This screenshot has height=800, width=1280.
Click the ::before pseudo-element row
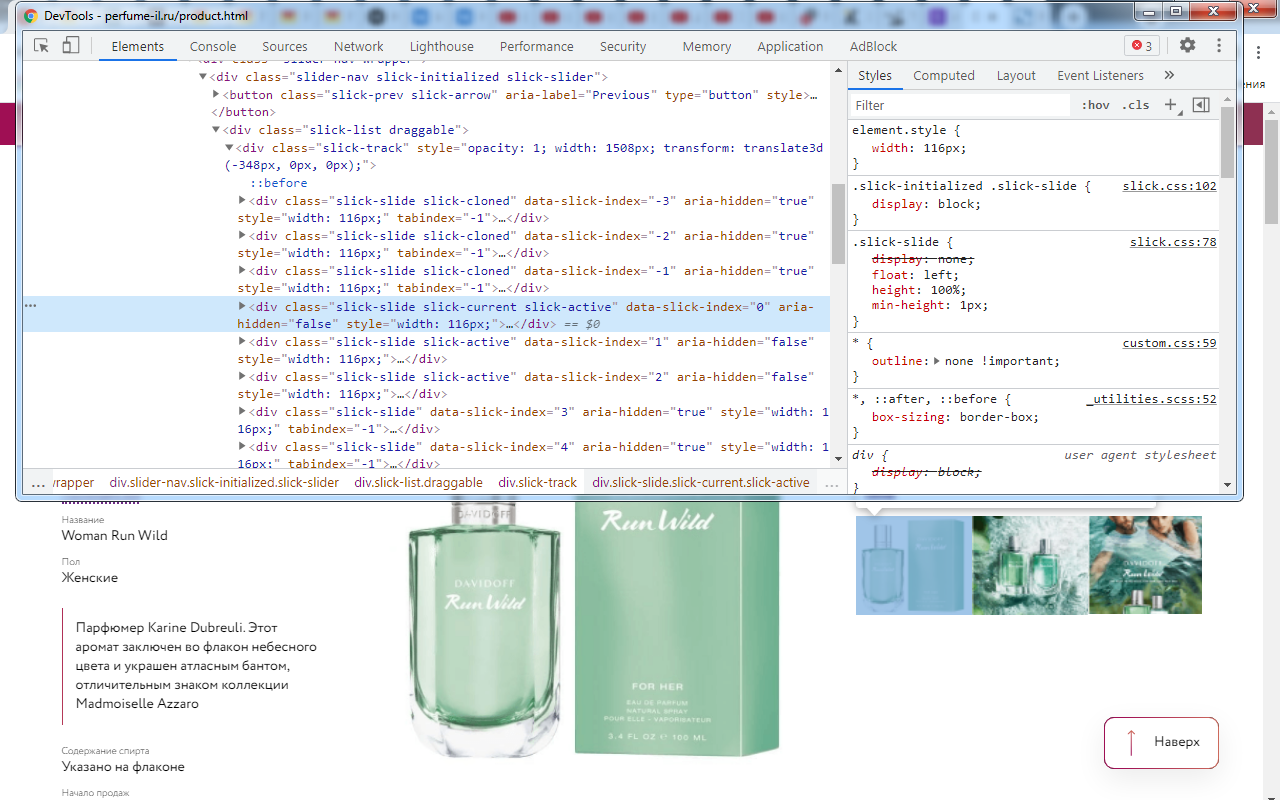point(279,183)
